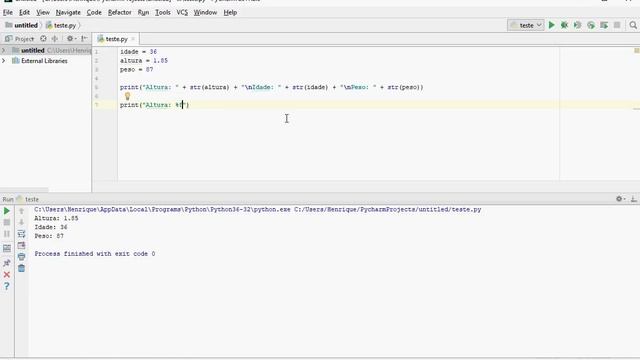
Task: Click 'Idade: 36' in console output
Action: [x=51, y=227]
